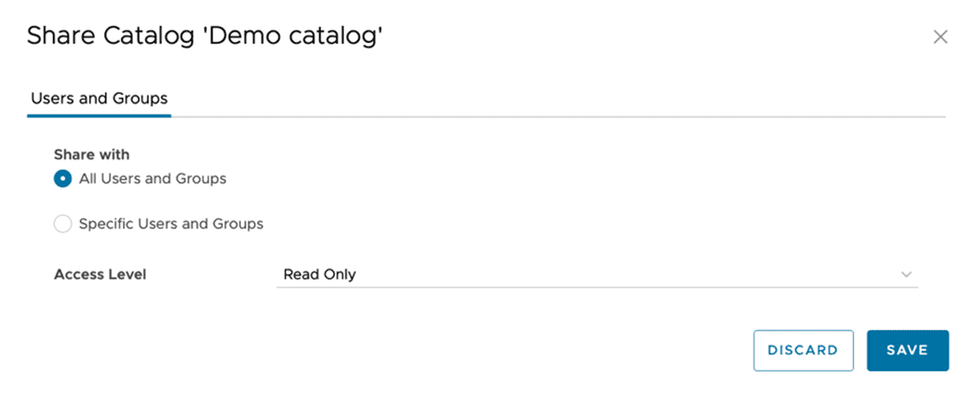This screenshot has width=971, height=395.
Task: Click the X icon in the dialog header
Action: tap(940, 37)
